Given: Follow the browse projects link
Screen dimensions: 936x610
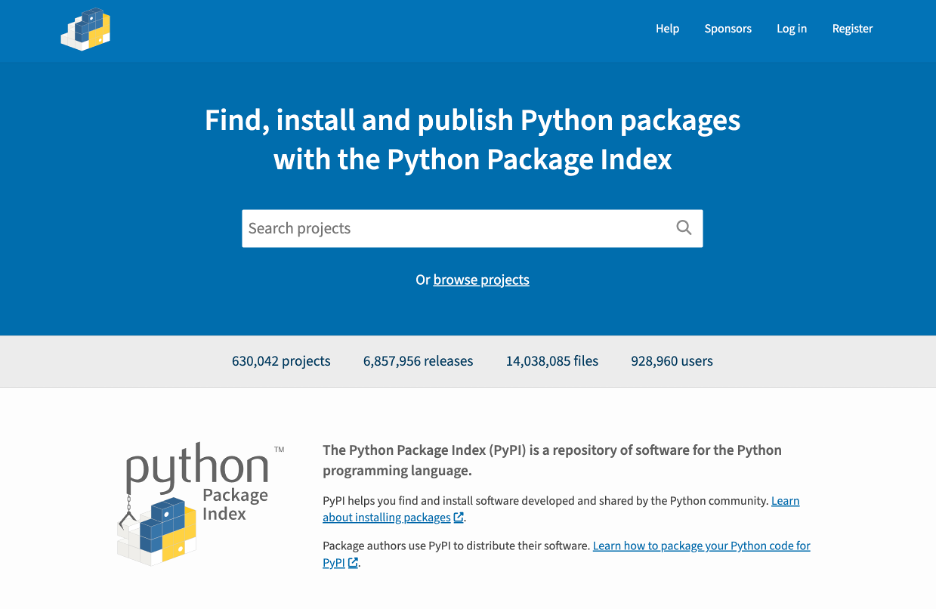Looking at the screenshot, I should (481, 280).
